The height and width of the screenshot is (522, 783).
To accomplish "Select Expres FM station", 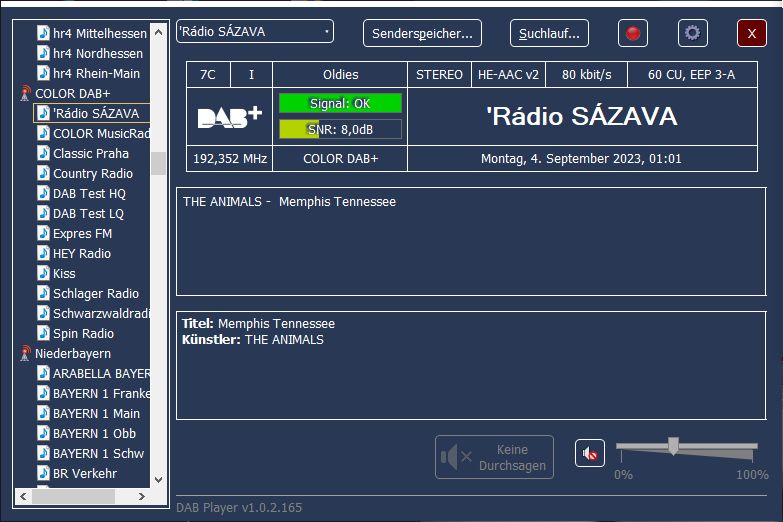I will [x=82, y=233].
